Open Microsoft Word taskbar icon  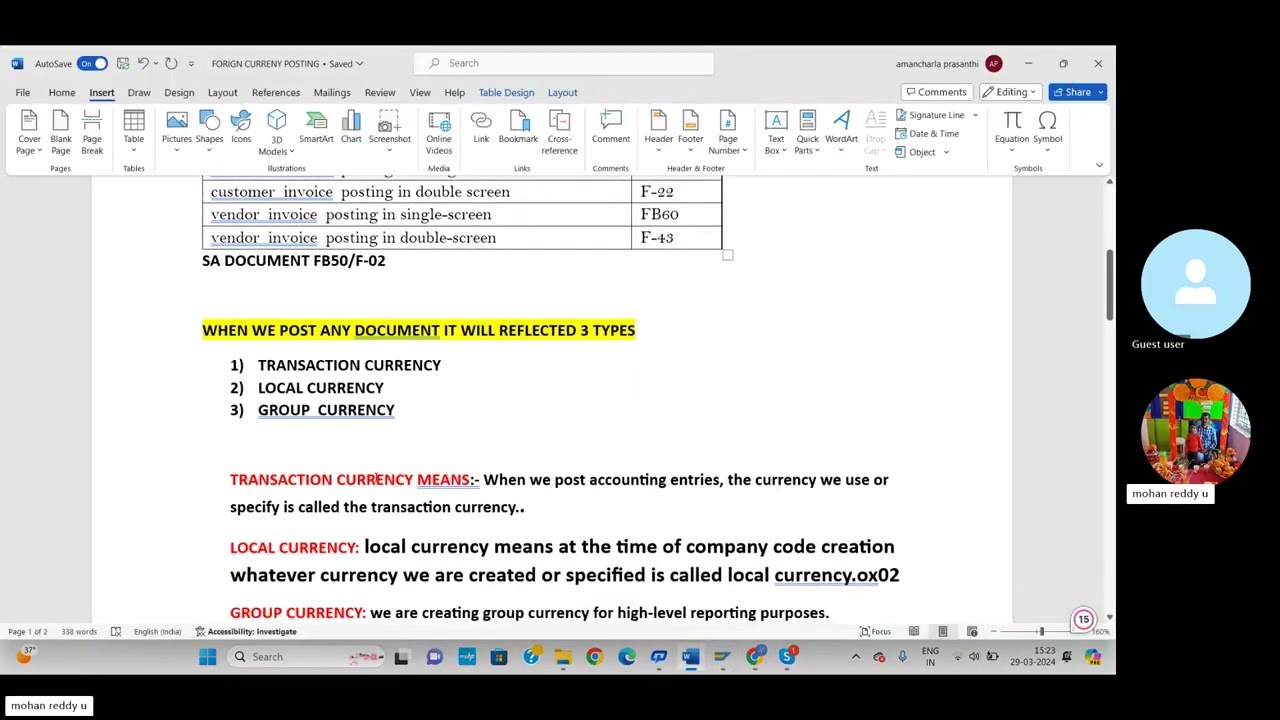coord(690,657)
